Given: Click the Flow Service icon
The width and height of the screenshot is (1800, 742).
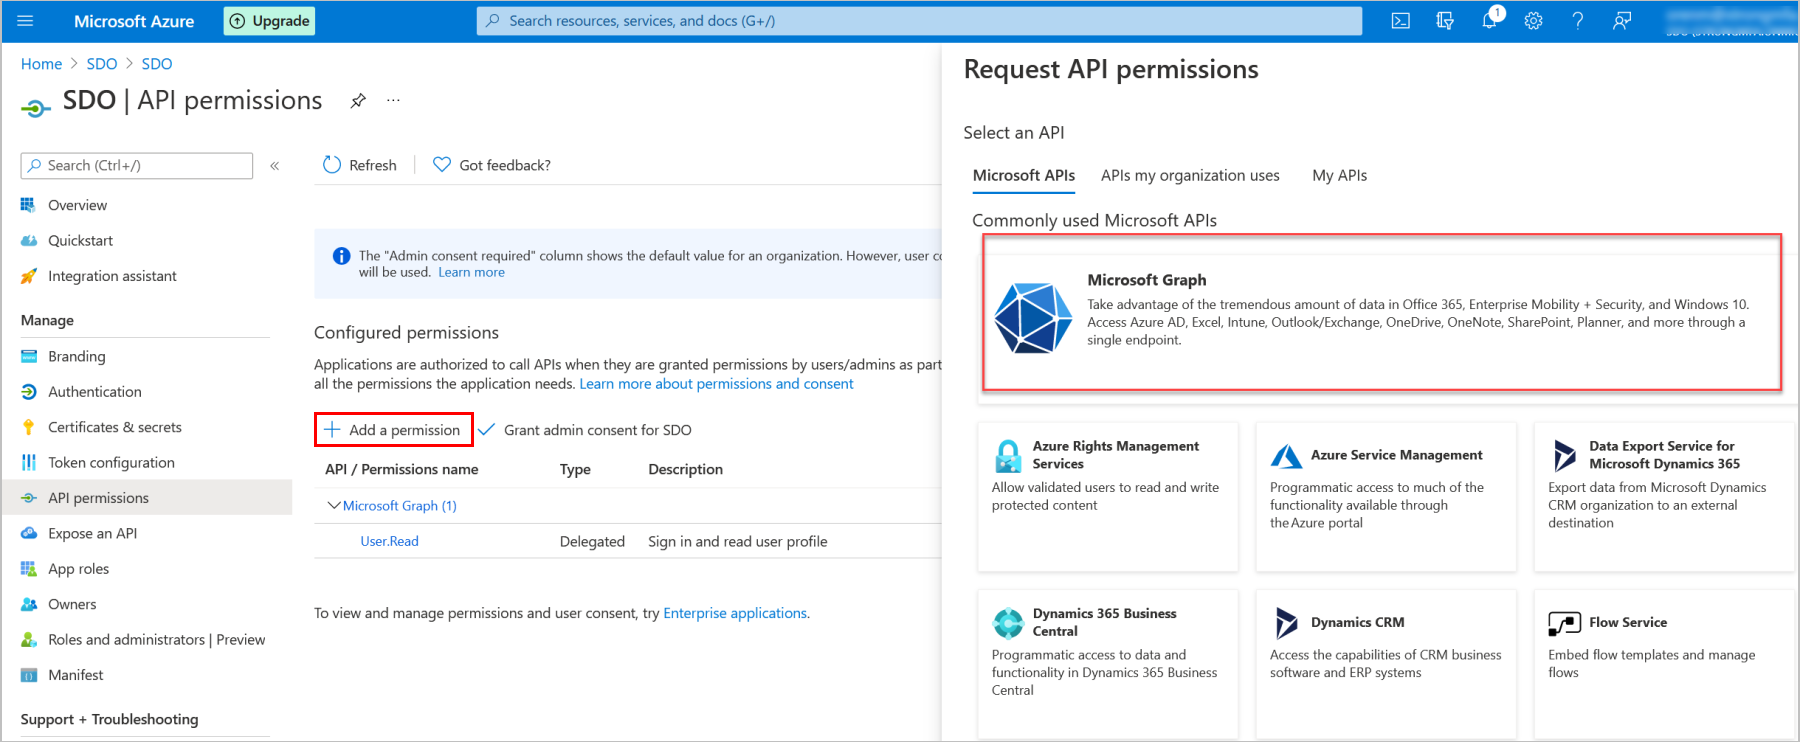Looking at the screenshot, I should [x=1564, y=623].
